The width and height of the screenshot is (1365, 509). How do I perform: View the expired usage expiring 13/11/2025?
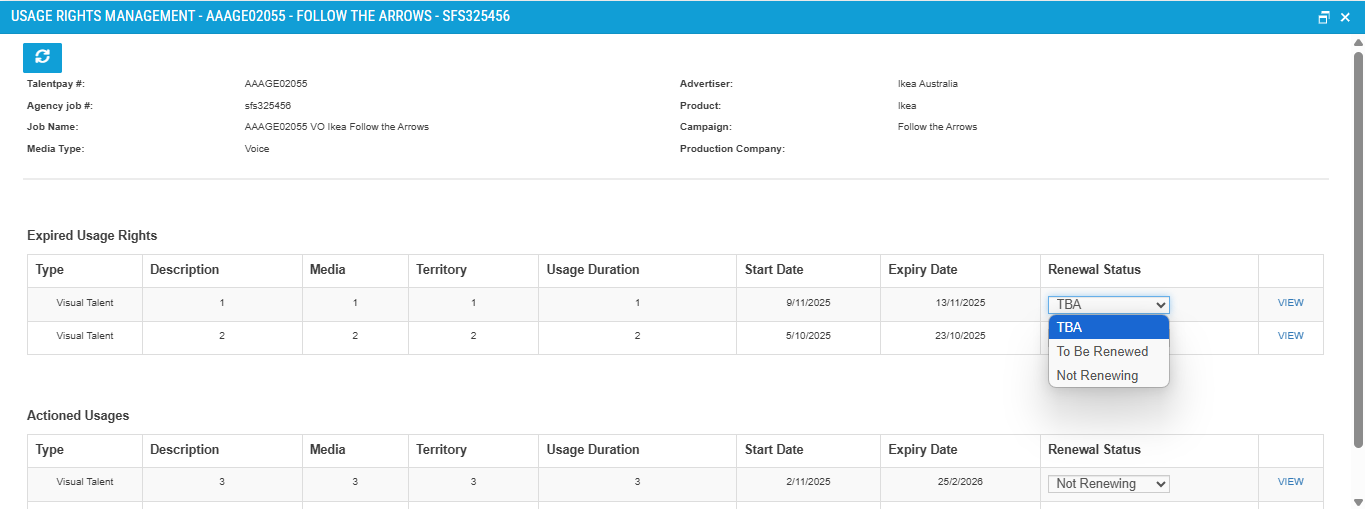click(x=1290, y=303)
